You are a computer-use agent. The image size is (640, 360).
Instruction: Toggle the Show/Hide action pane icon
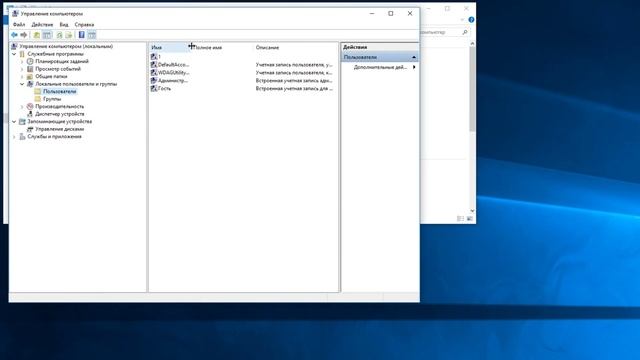click(x=92, y=35)
